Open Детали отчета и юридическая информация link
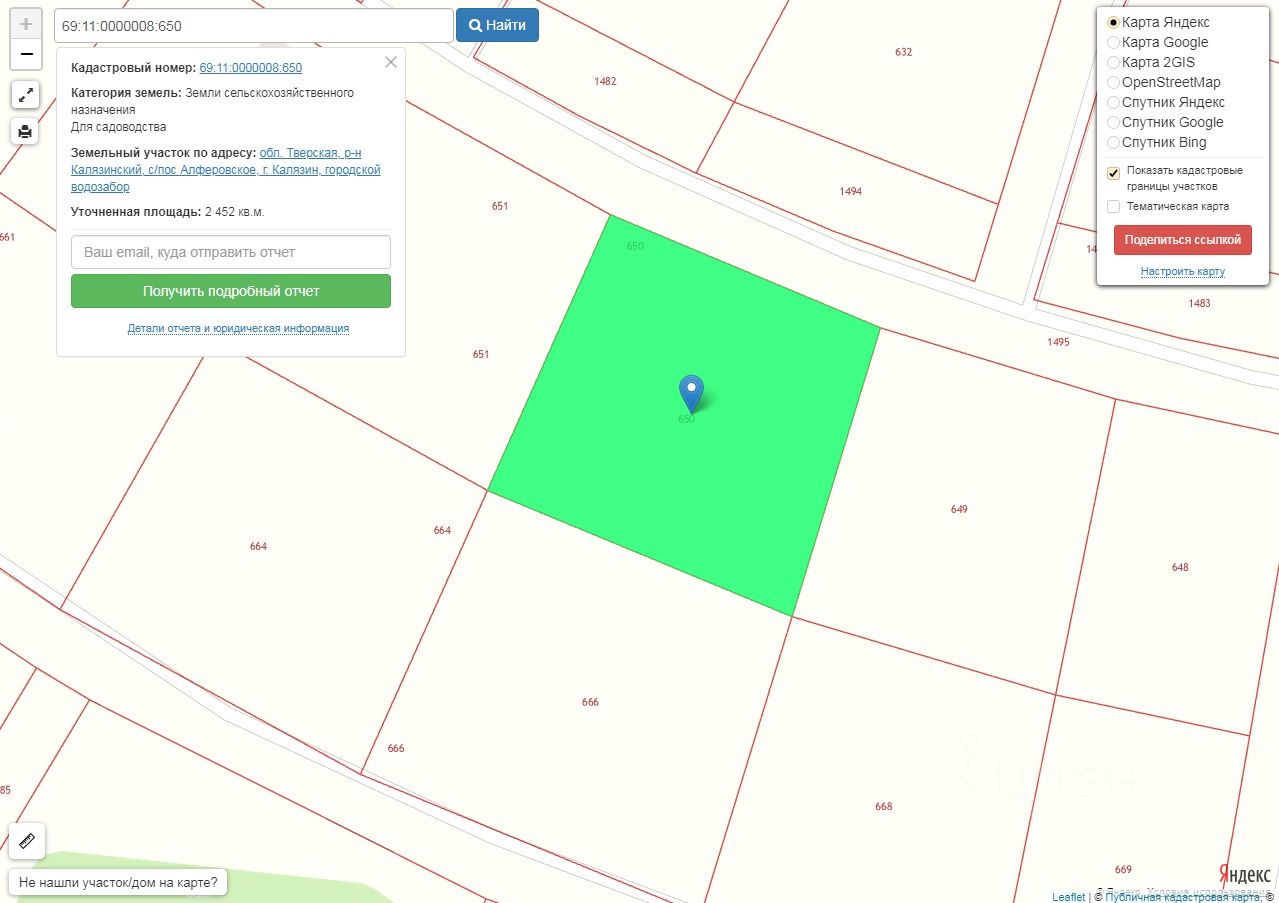The image size is (1279, 903). coord(238,328)
